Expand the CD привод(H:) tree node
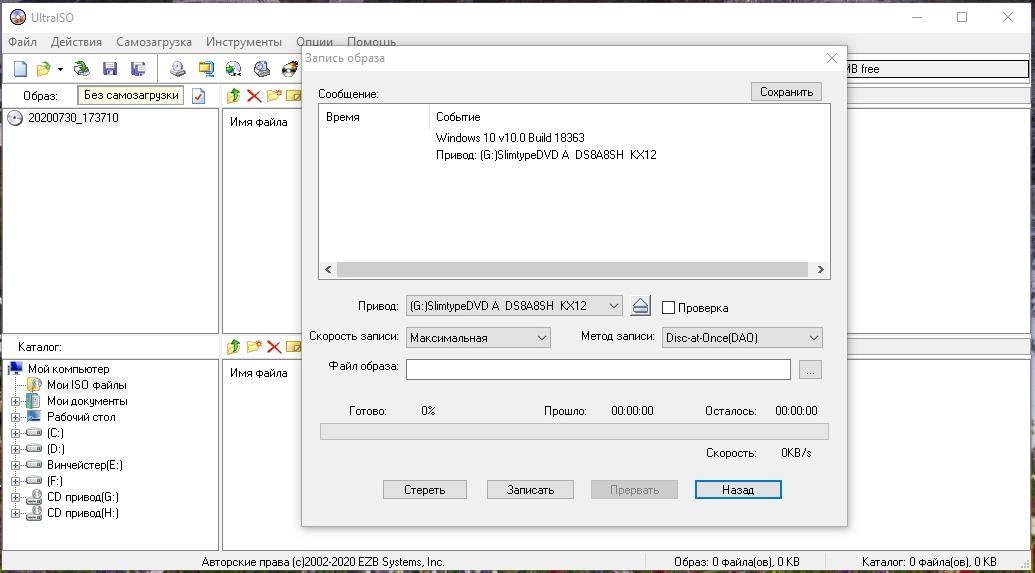This screenshot has width=1035, height=573. click(x=16, y=513)
